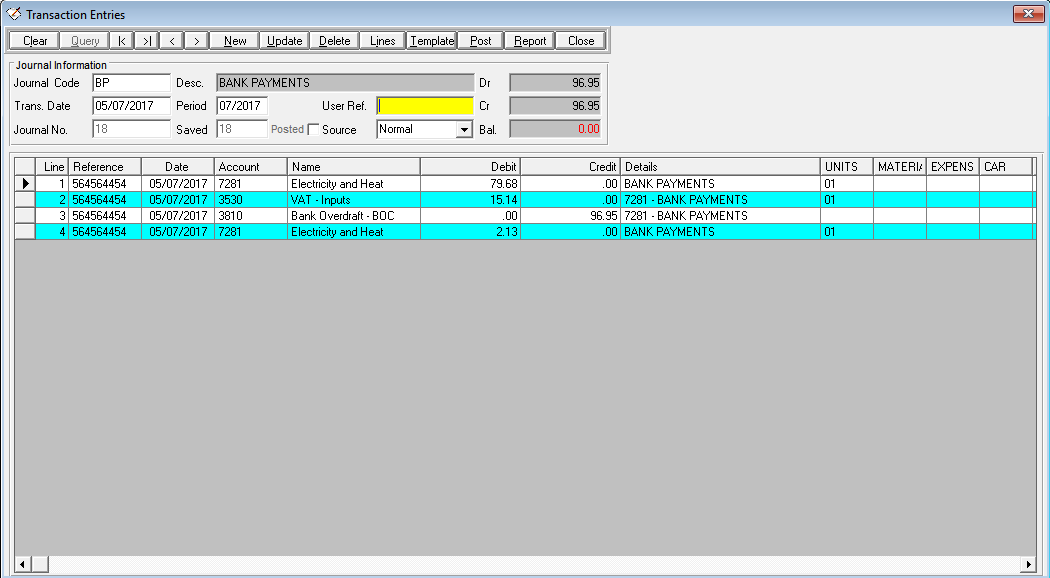Click the horizontal scrollbar left arrow
Image resolution: width=1050 pixels, height=578 pixels.
tap(22, 564)
